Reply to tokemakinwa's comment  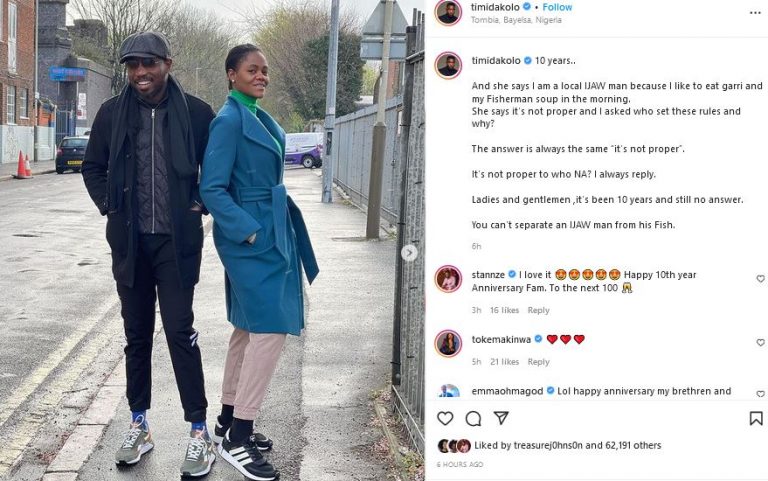point(538,361)
